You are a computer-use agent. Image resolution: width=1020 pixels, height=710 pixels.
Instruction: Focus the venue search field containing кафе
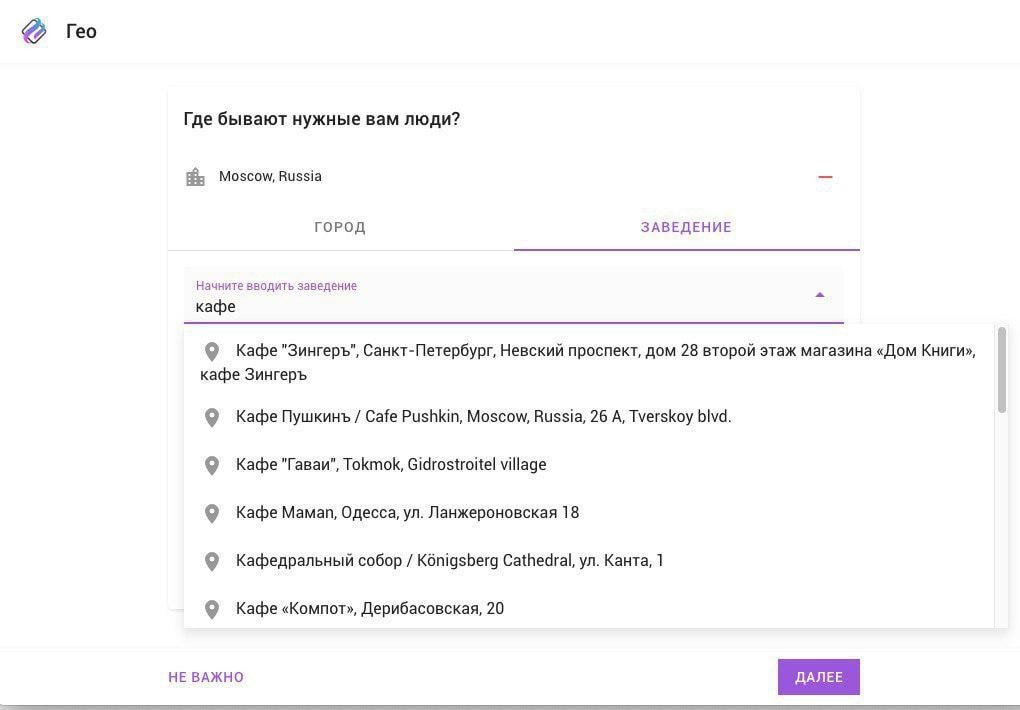(x=513, y=295)
